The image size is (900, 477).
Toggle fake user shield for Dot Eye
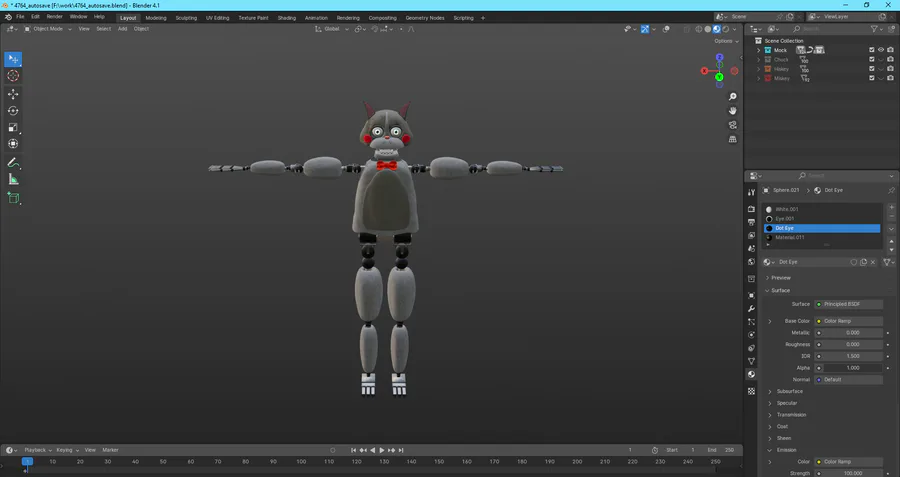tap(854, 262)
